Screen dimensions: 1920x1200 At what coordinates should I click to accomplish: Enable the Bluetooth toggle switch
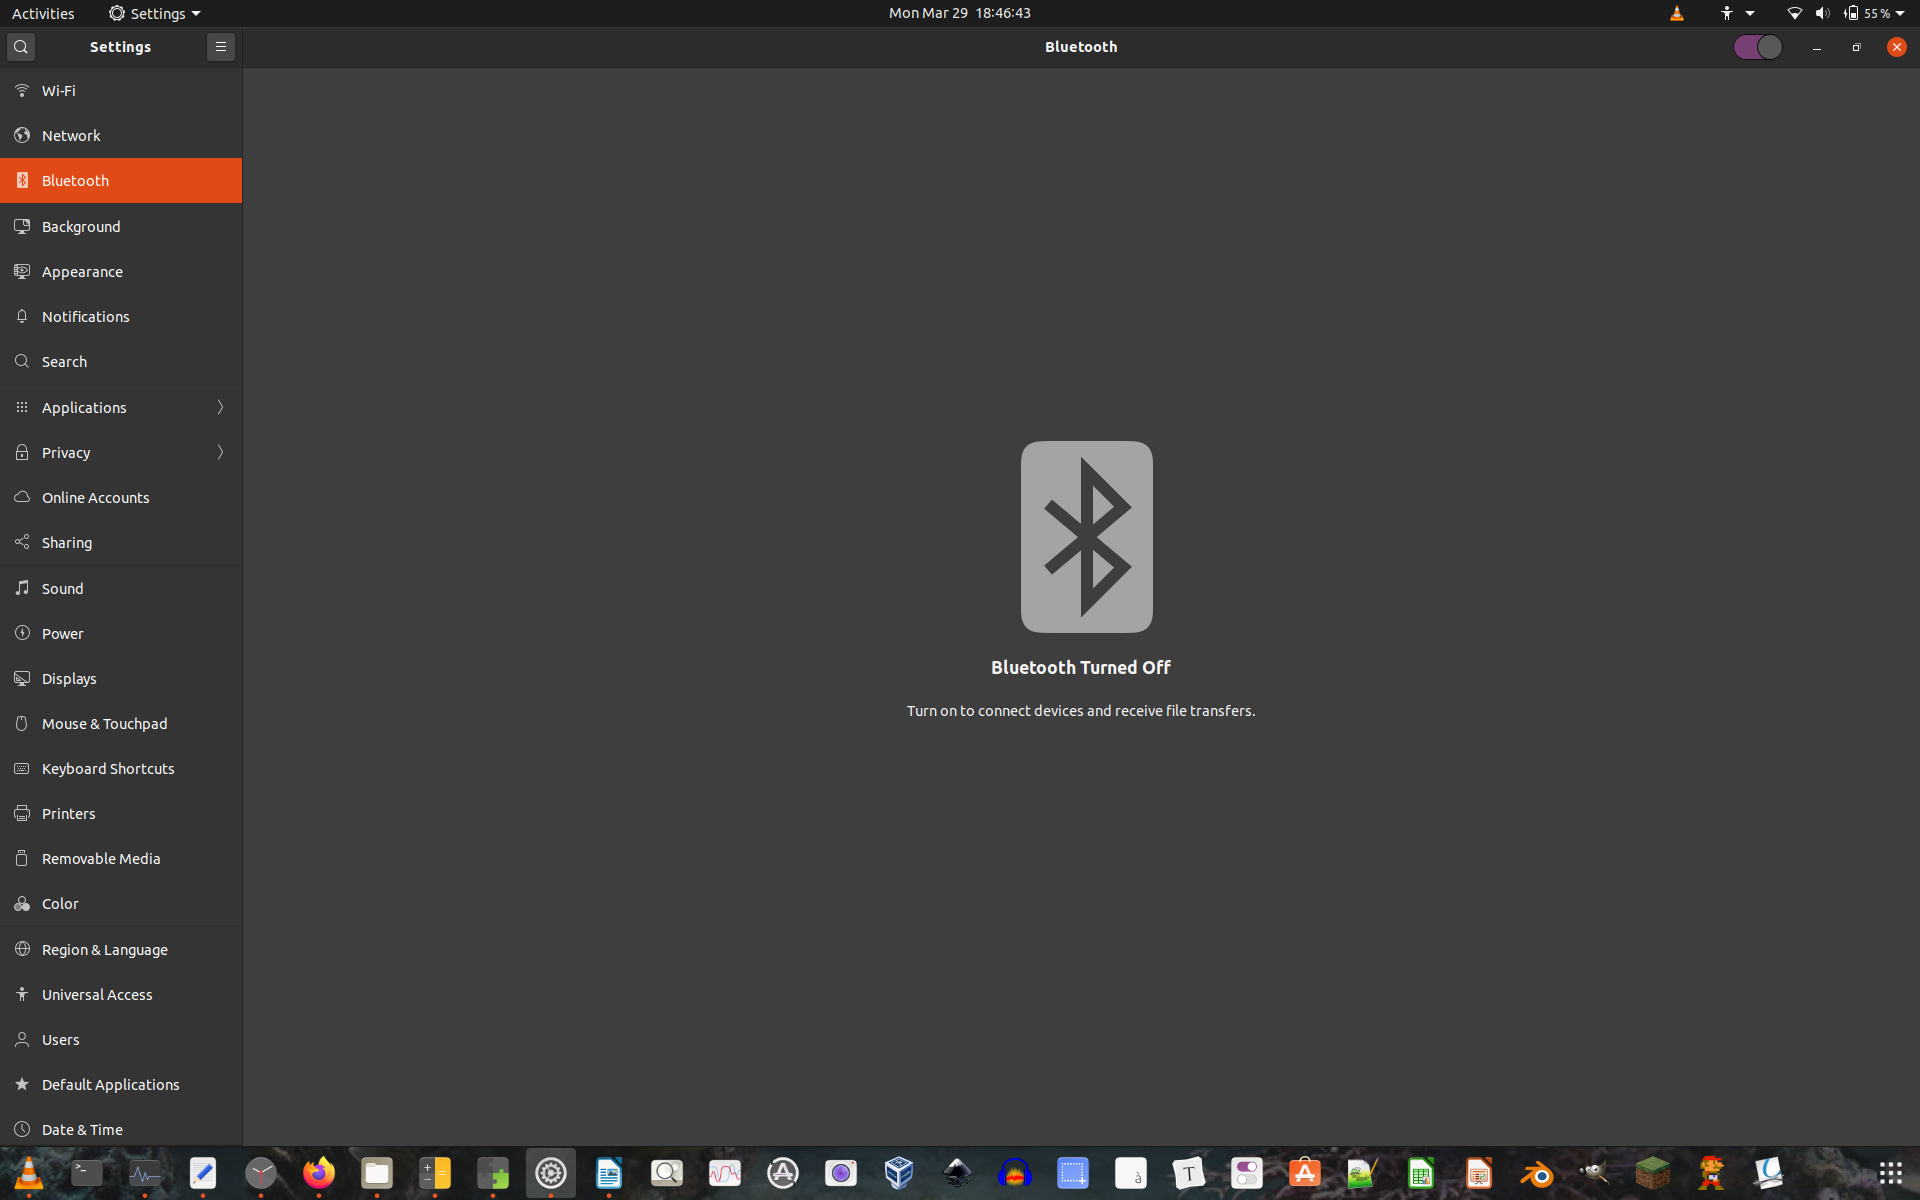[x=1757, y=46]
